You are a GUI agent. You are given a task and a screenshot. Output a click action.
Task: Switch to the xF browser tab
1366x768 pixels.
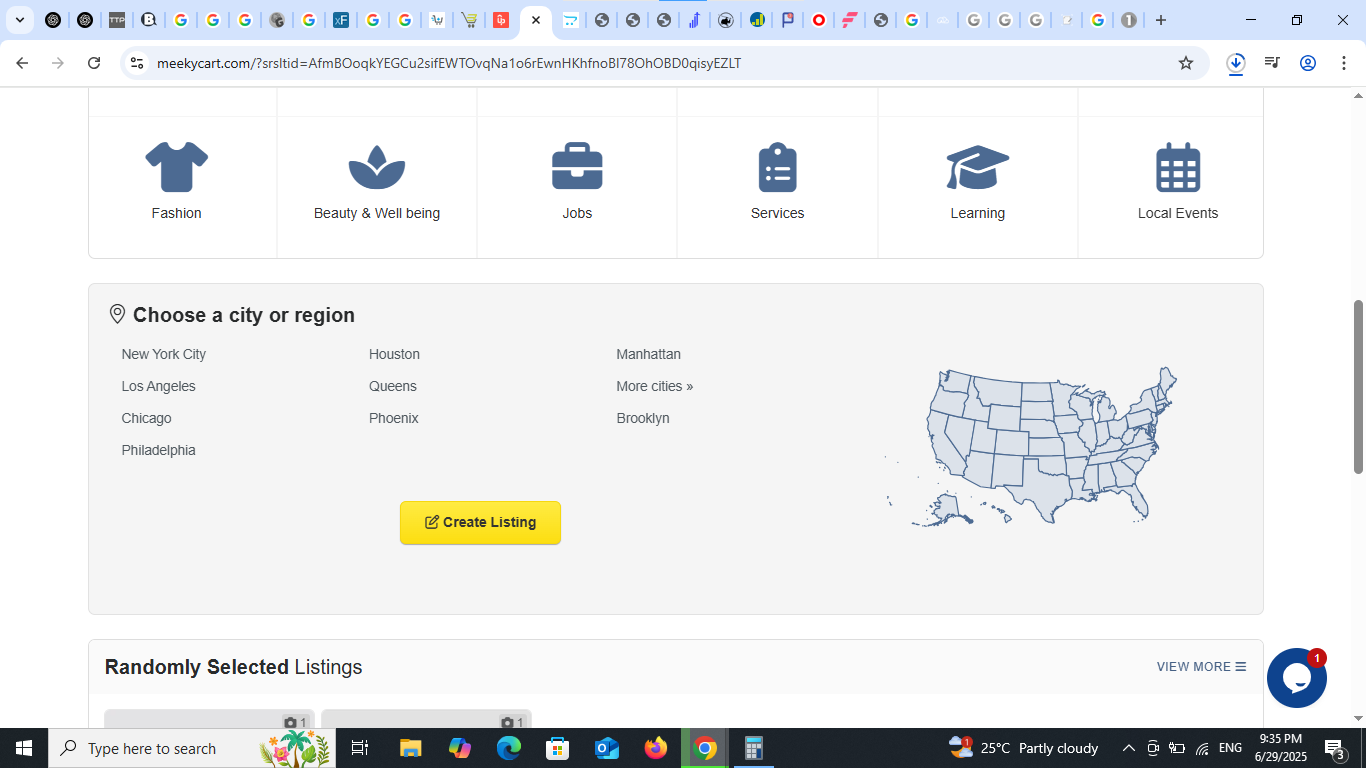341,20
